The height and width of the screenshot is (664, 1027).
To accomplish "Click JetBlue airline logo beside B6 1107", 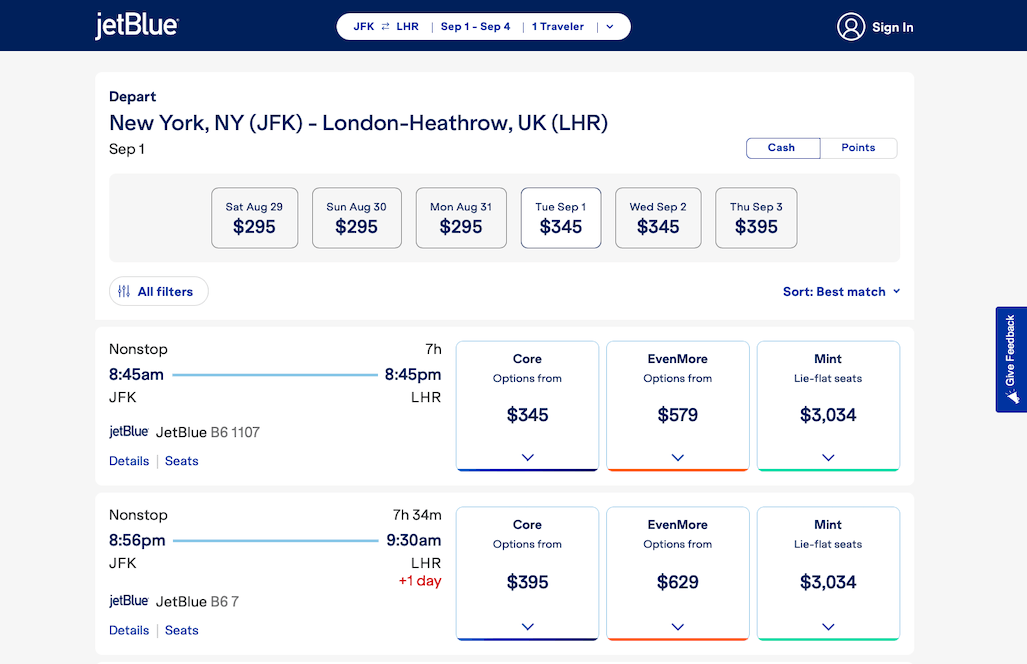I will click(x=129, y=432).
